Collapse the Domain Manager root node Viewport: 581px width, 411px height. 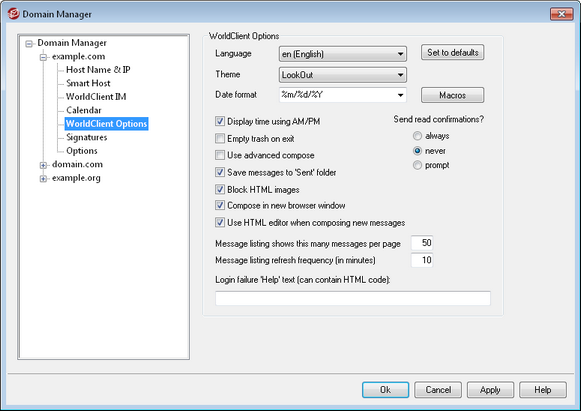[x=29, y=44]
